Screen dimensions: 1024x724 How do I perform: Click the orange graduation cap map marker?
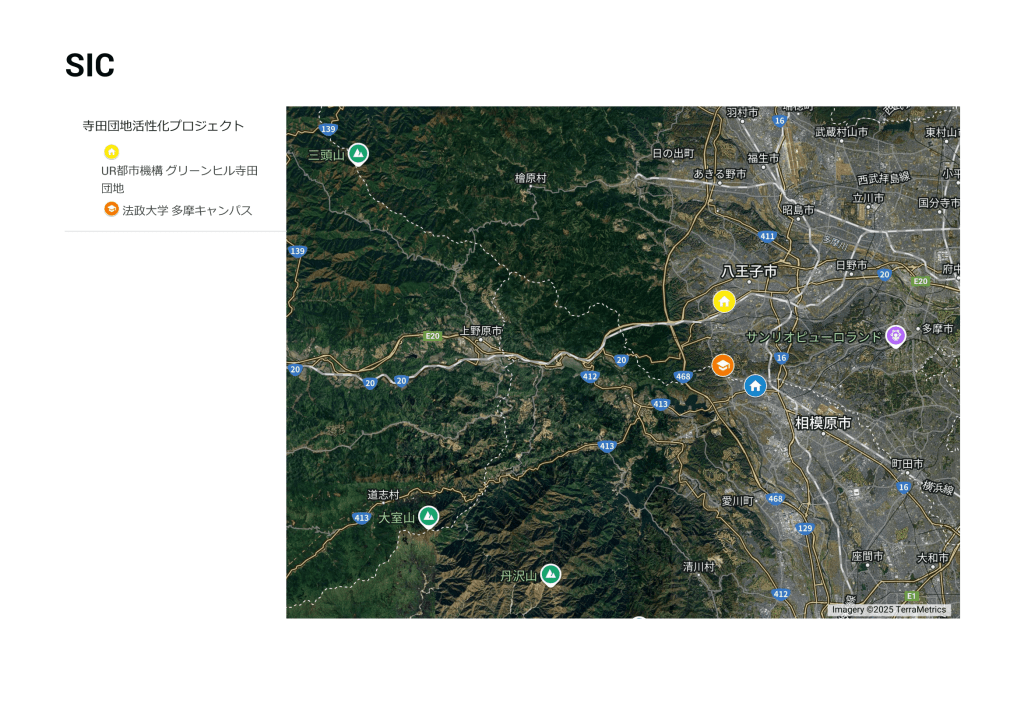tap(722, 365)
